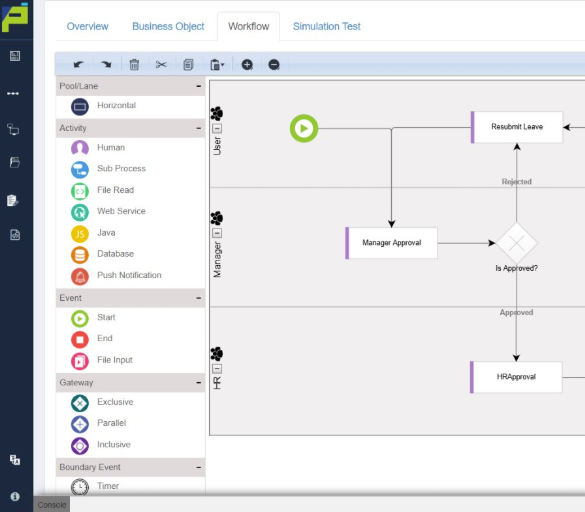
Task: Select the Inclusive gateway icon
Action: tap(80, 446)
